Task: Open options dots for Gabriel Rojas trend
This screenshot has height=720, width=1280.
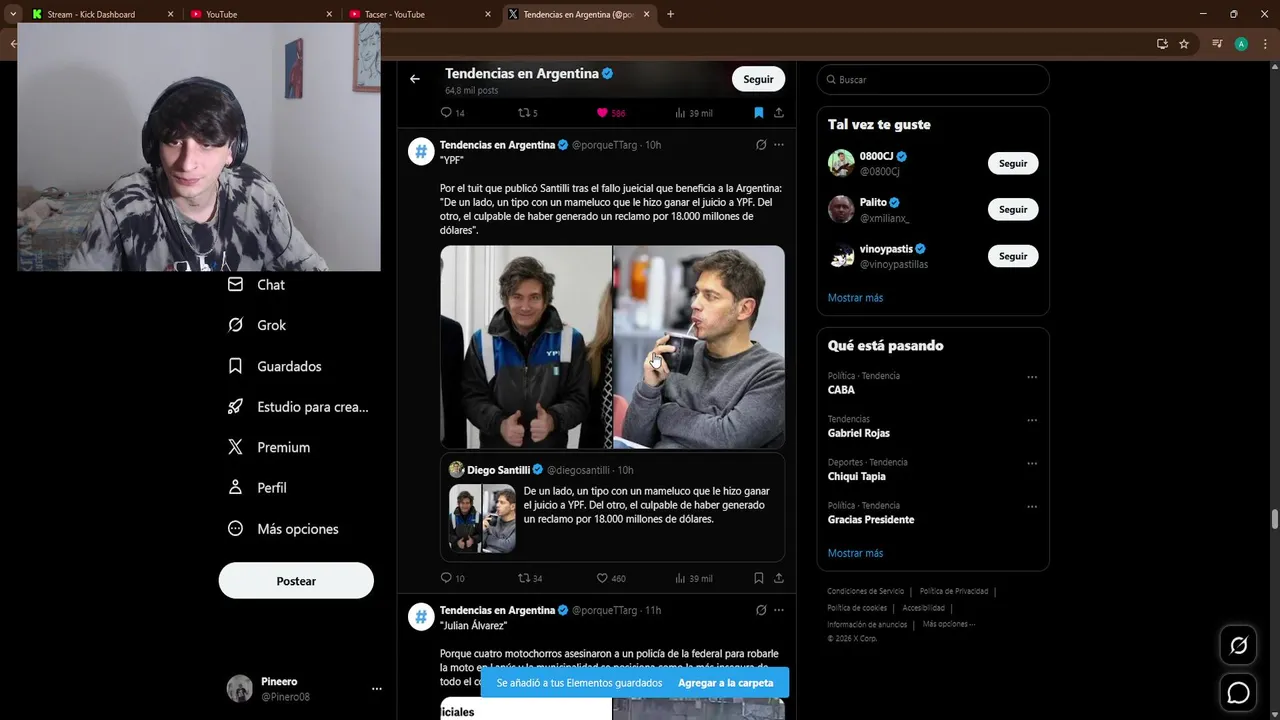Action: (1032, 420)
